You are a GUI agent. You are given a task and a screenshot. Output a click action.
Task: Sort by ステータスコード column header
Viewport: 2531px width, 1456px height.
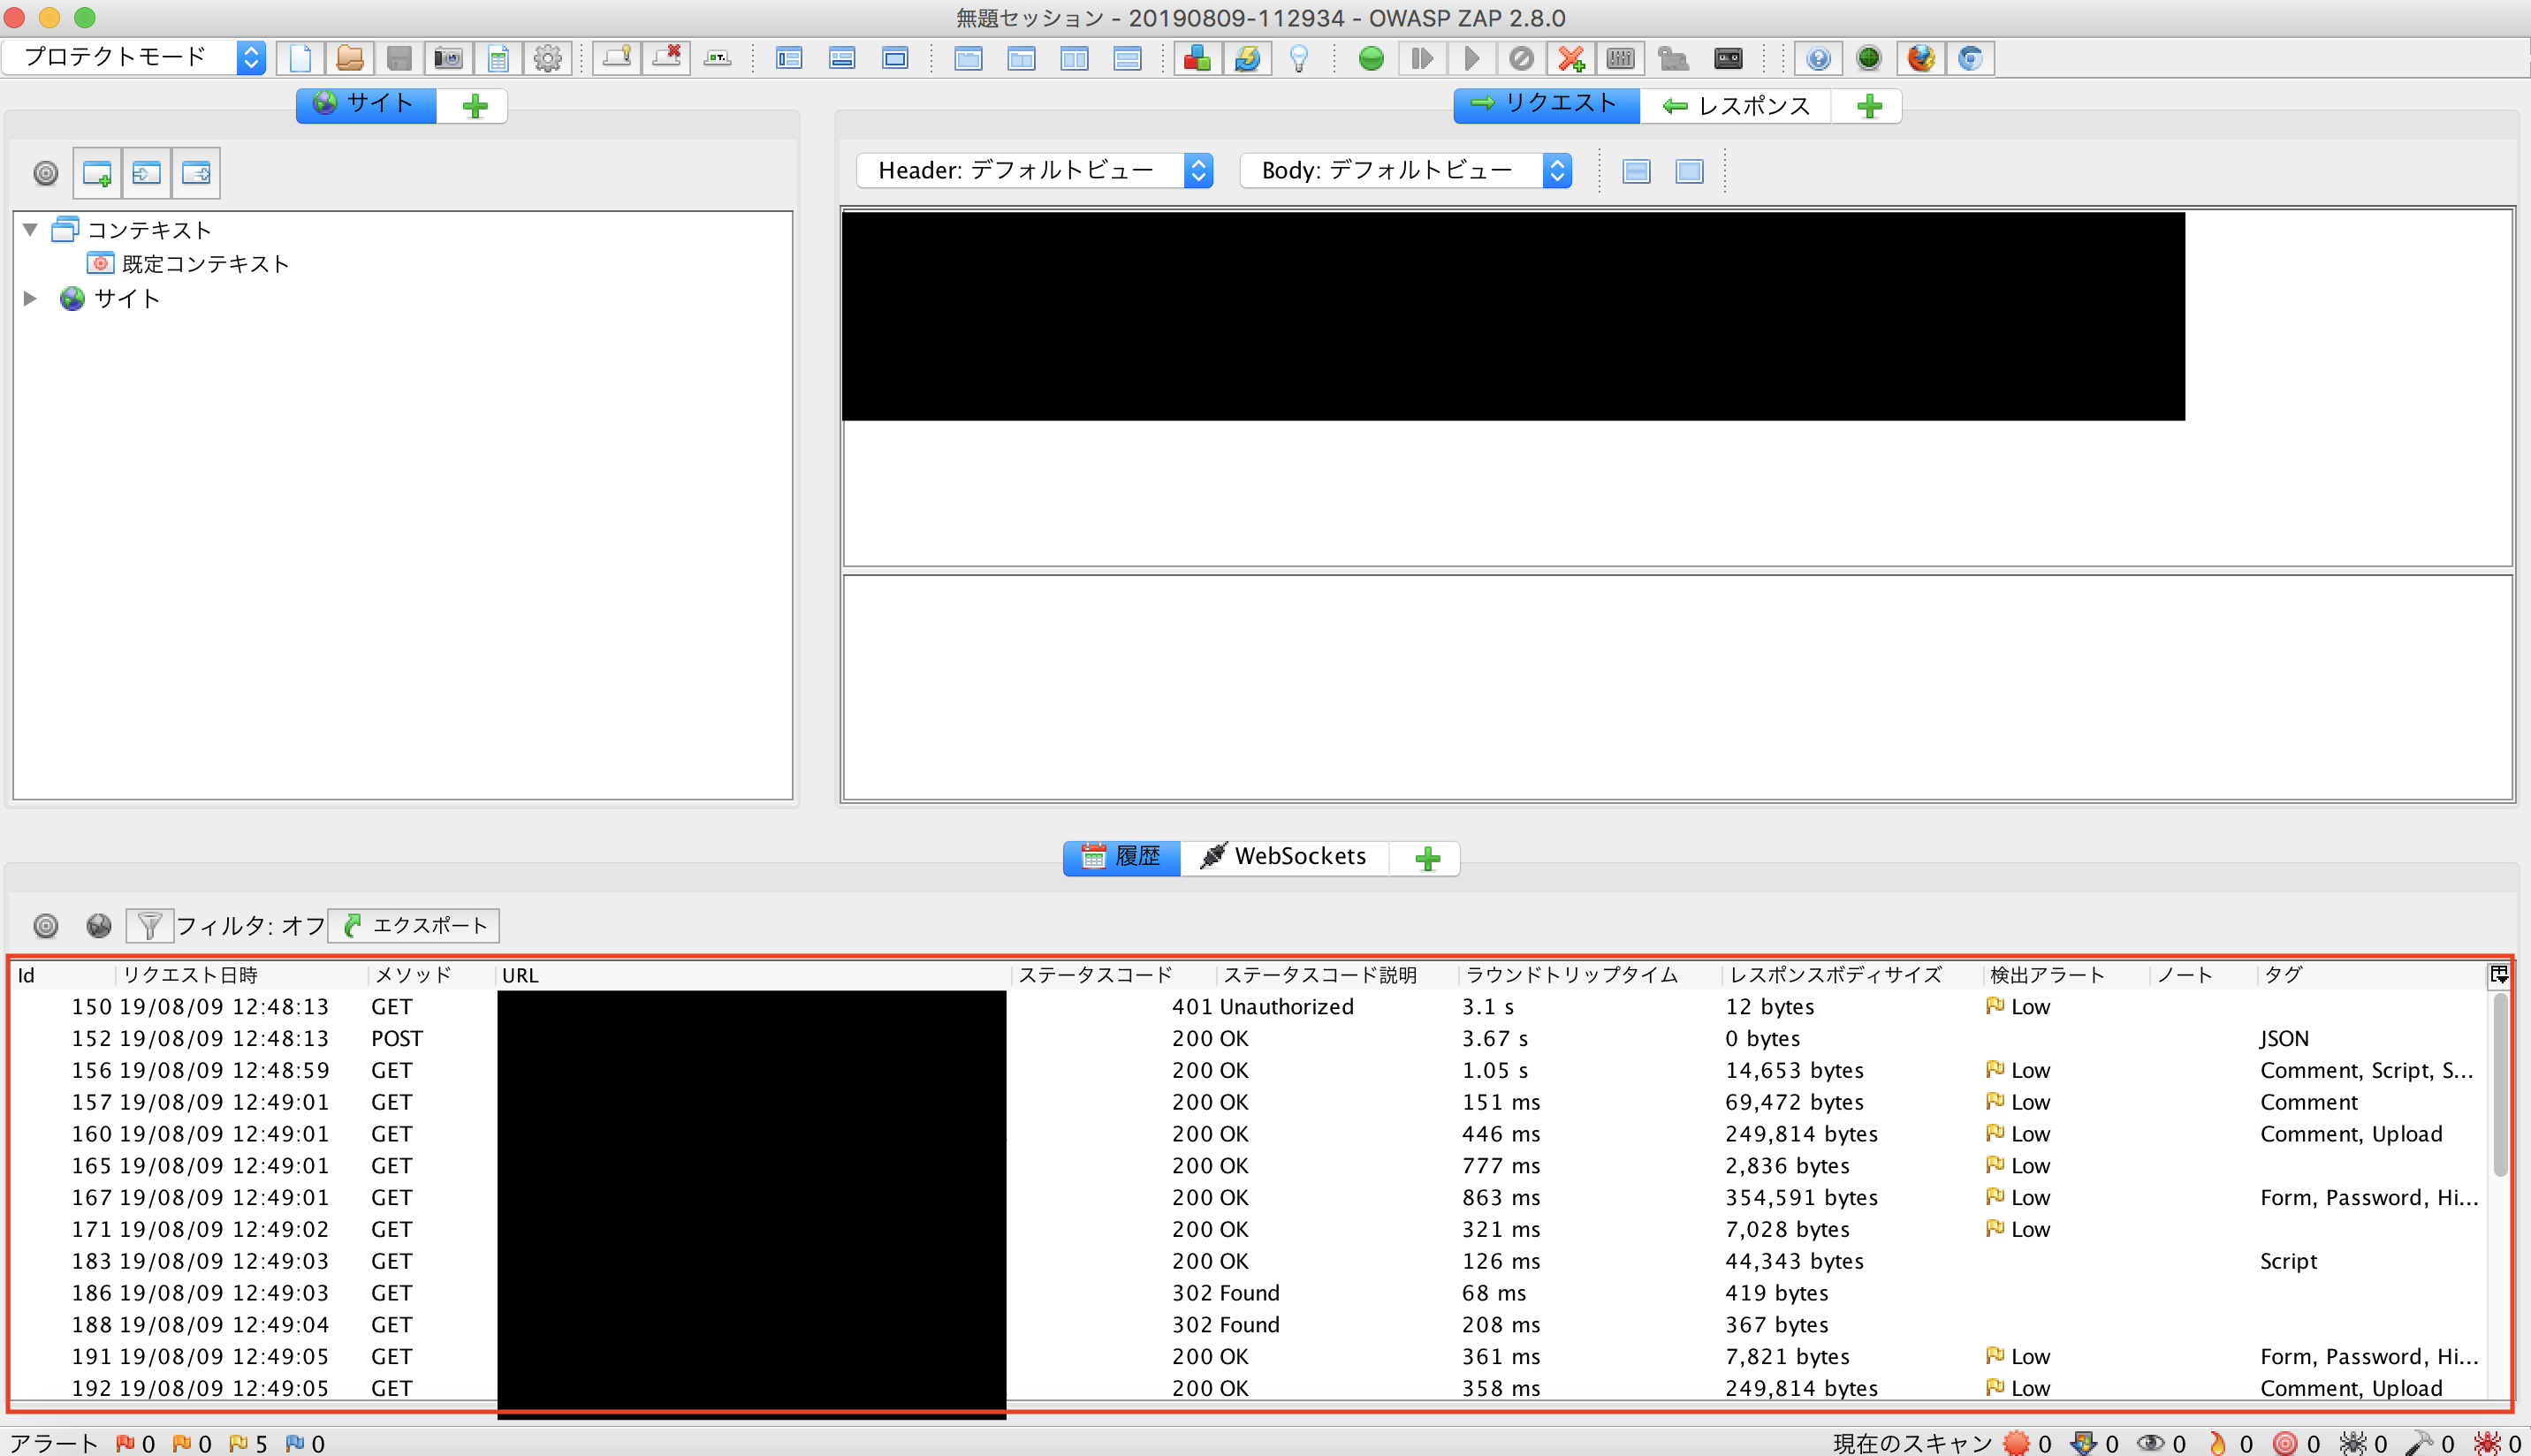[x=1114, y=975]
